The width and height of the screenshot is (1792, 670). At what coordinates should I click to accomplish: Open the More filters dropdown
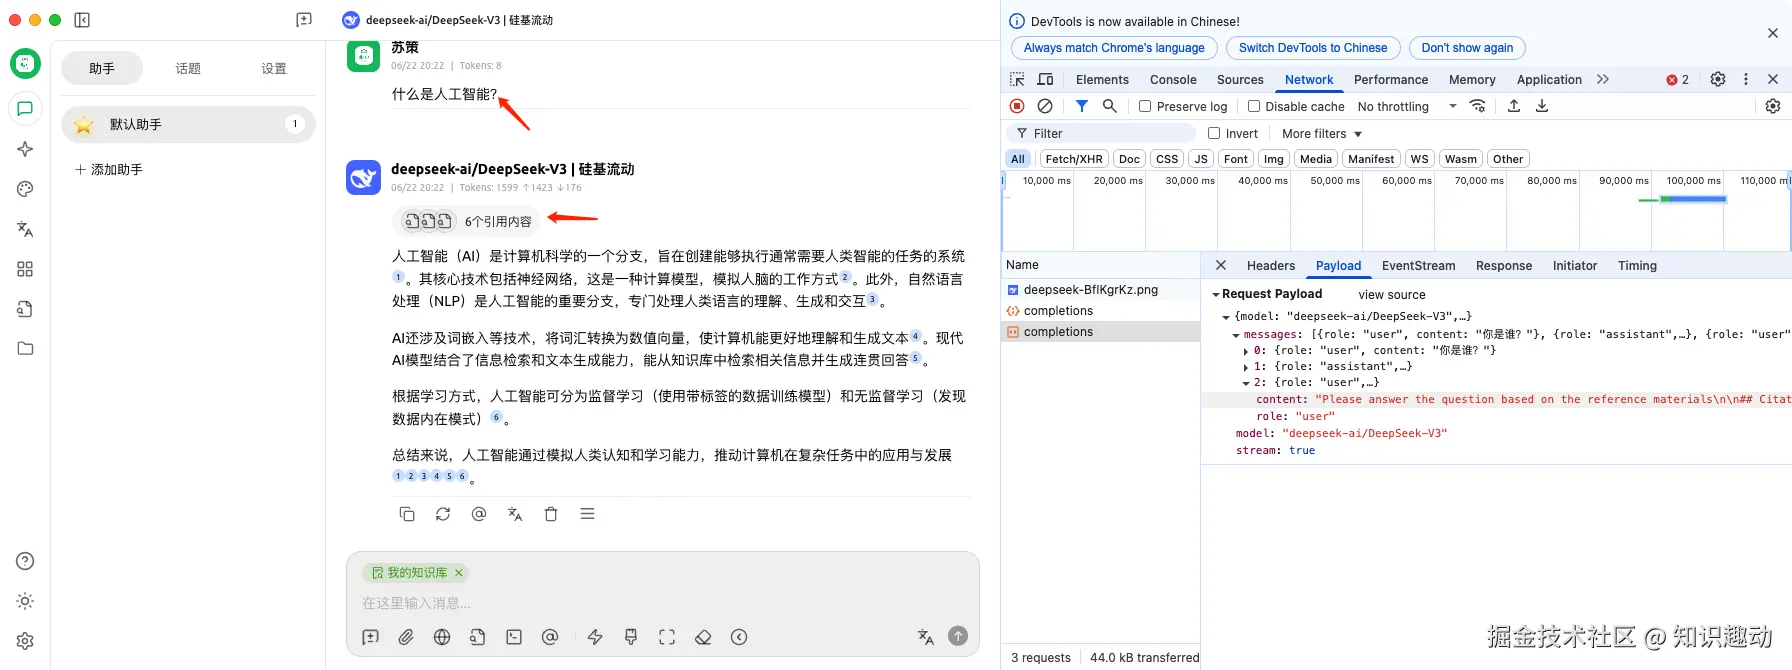coord(1322,133)
